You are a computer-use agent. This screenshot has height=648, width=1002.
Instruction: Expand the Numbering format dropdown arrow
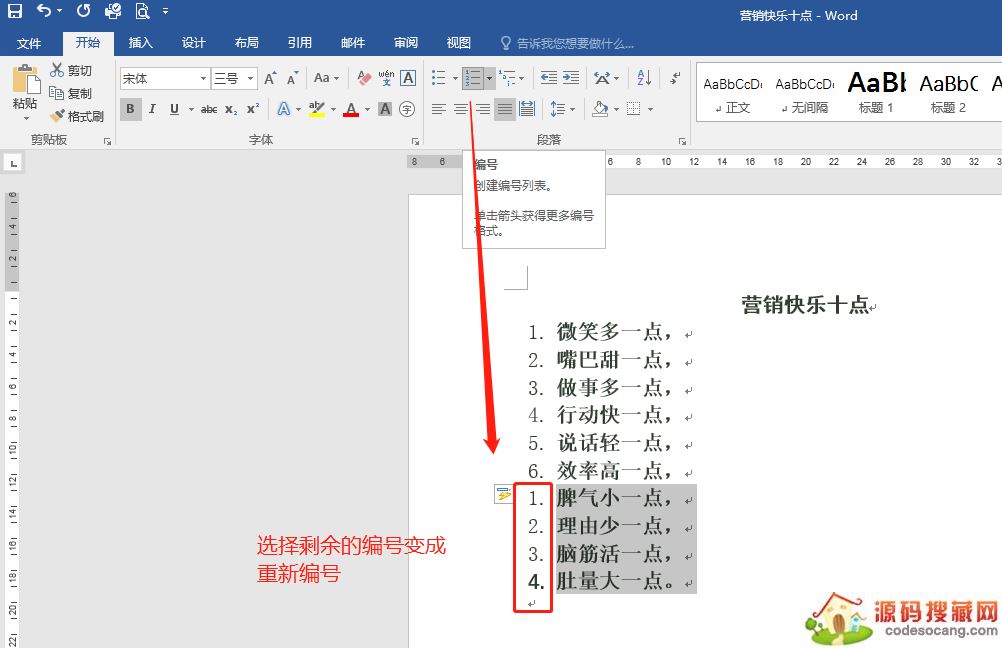(489, 78)
